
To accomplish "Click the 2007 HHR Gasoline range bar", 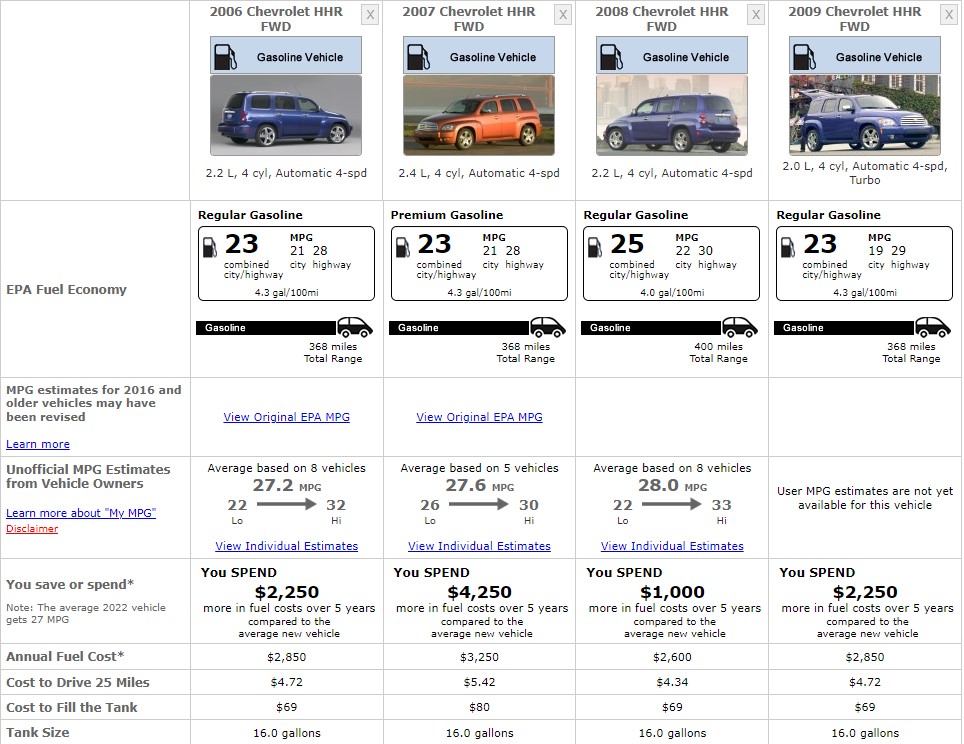I will click(x=460, y=328).
